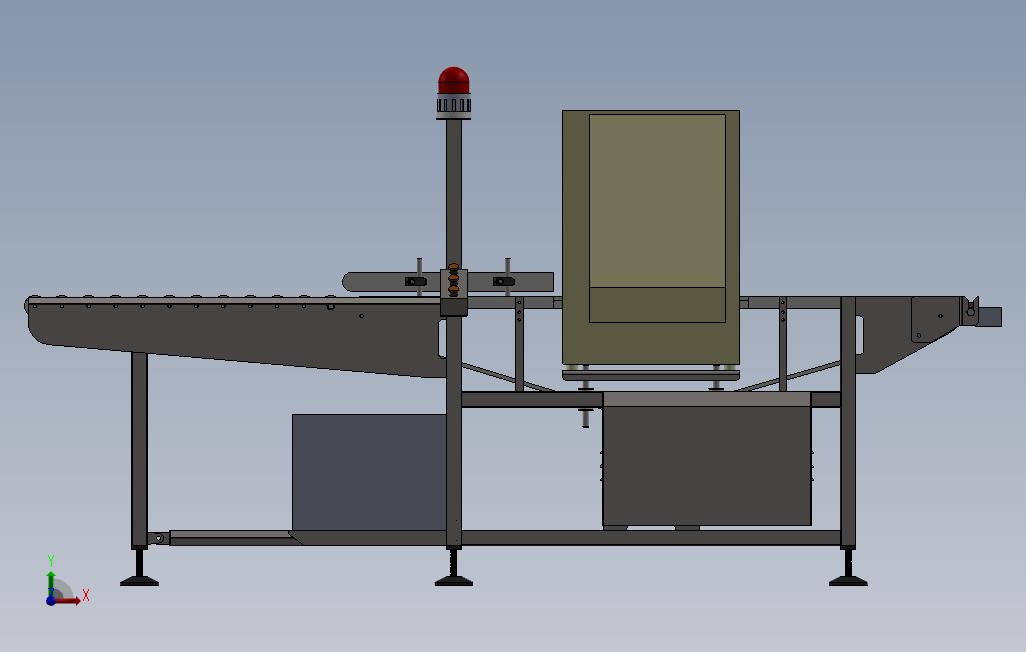1026x652 pixels.
Task: Pick the narrow lower panel of olive cabinet
Action: click(x=658, y=304)
